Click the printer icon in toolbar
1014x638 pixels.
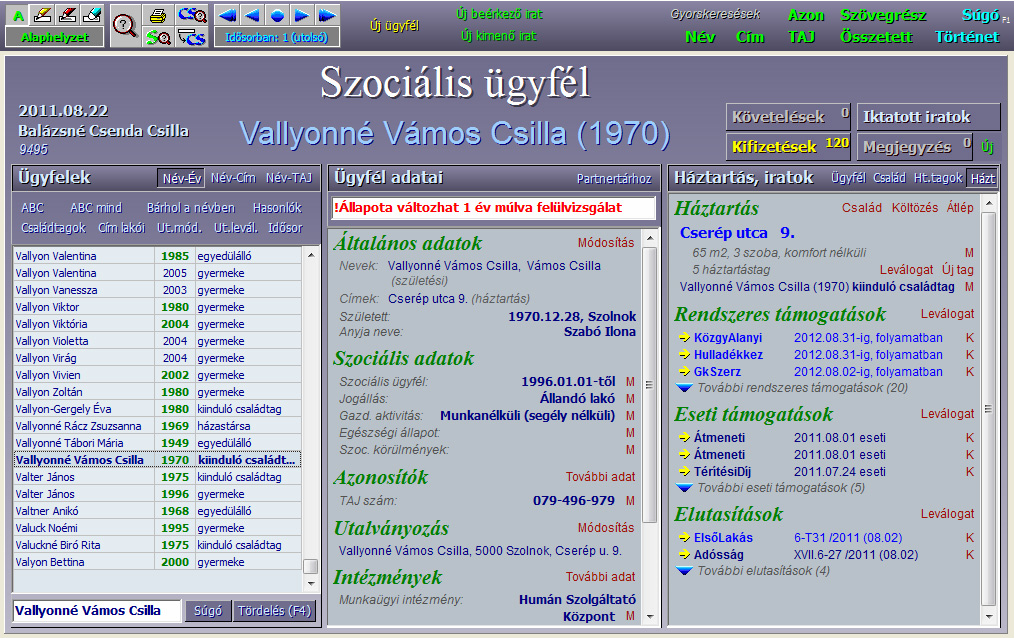158,15
